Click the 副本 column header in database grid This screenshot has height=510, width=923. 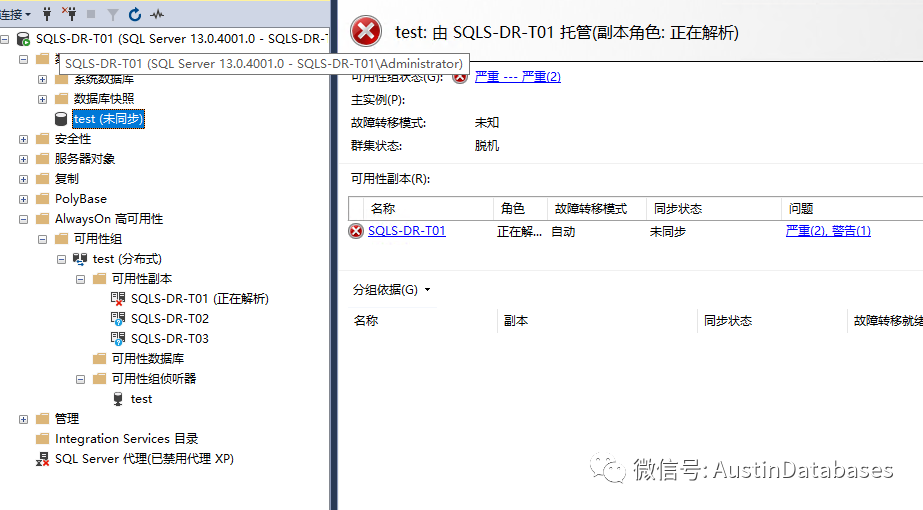[597, 321]
